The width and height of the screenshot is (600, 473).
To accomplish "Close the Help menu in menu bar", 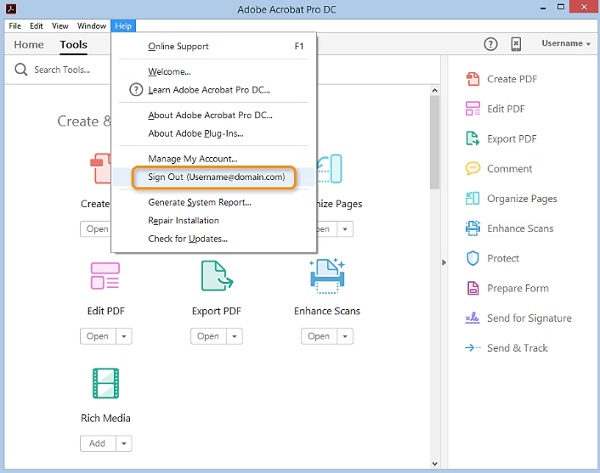I will tap(123, 26).
